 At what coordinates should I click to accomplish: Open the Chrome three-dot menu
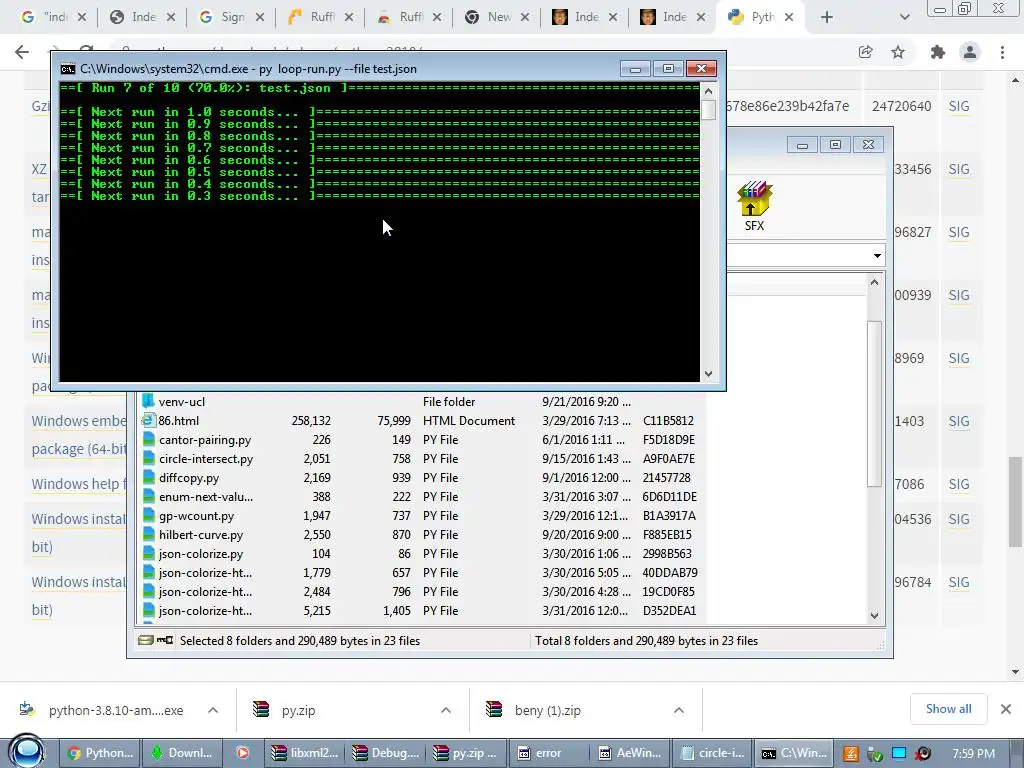[1002, 52]
